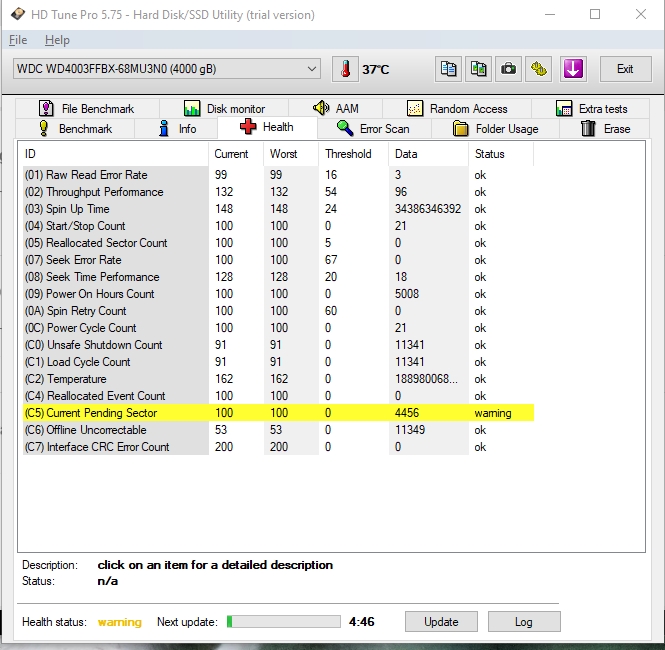Select the (0A) Spin Retry Count row
This screenshot has height=650, width=665.
pos(278,311)
